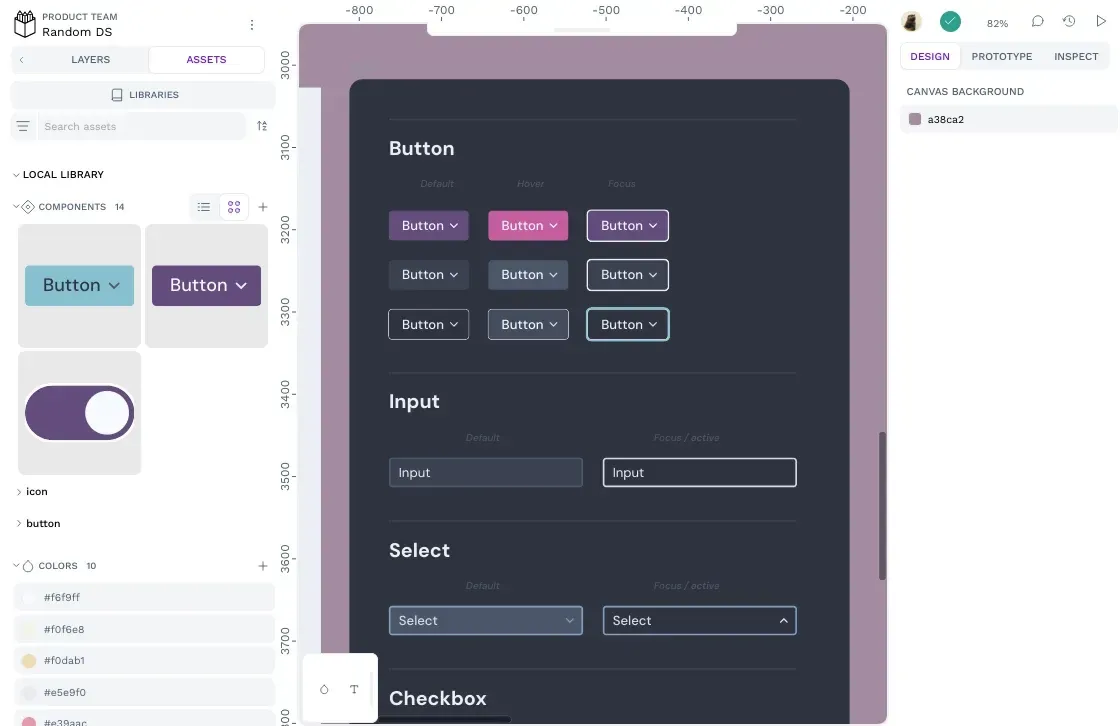Collapse the COLORS section
Screen dimensions: 1120x726
(x=16, y=566)
